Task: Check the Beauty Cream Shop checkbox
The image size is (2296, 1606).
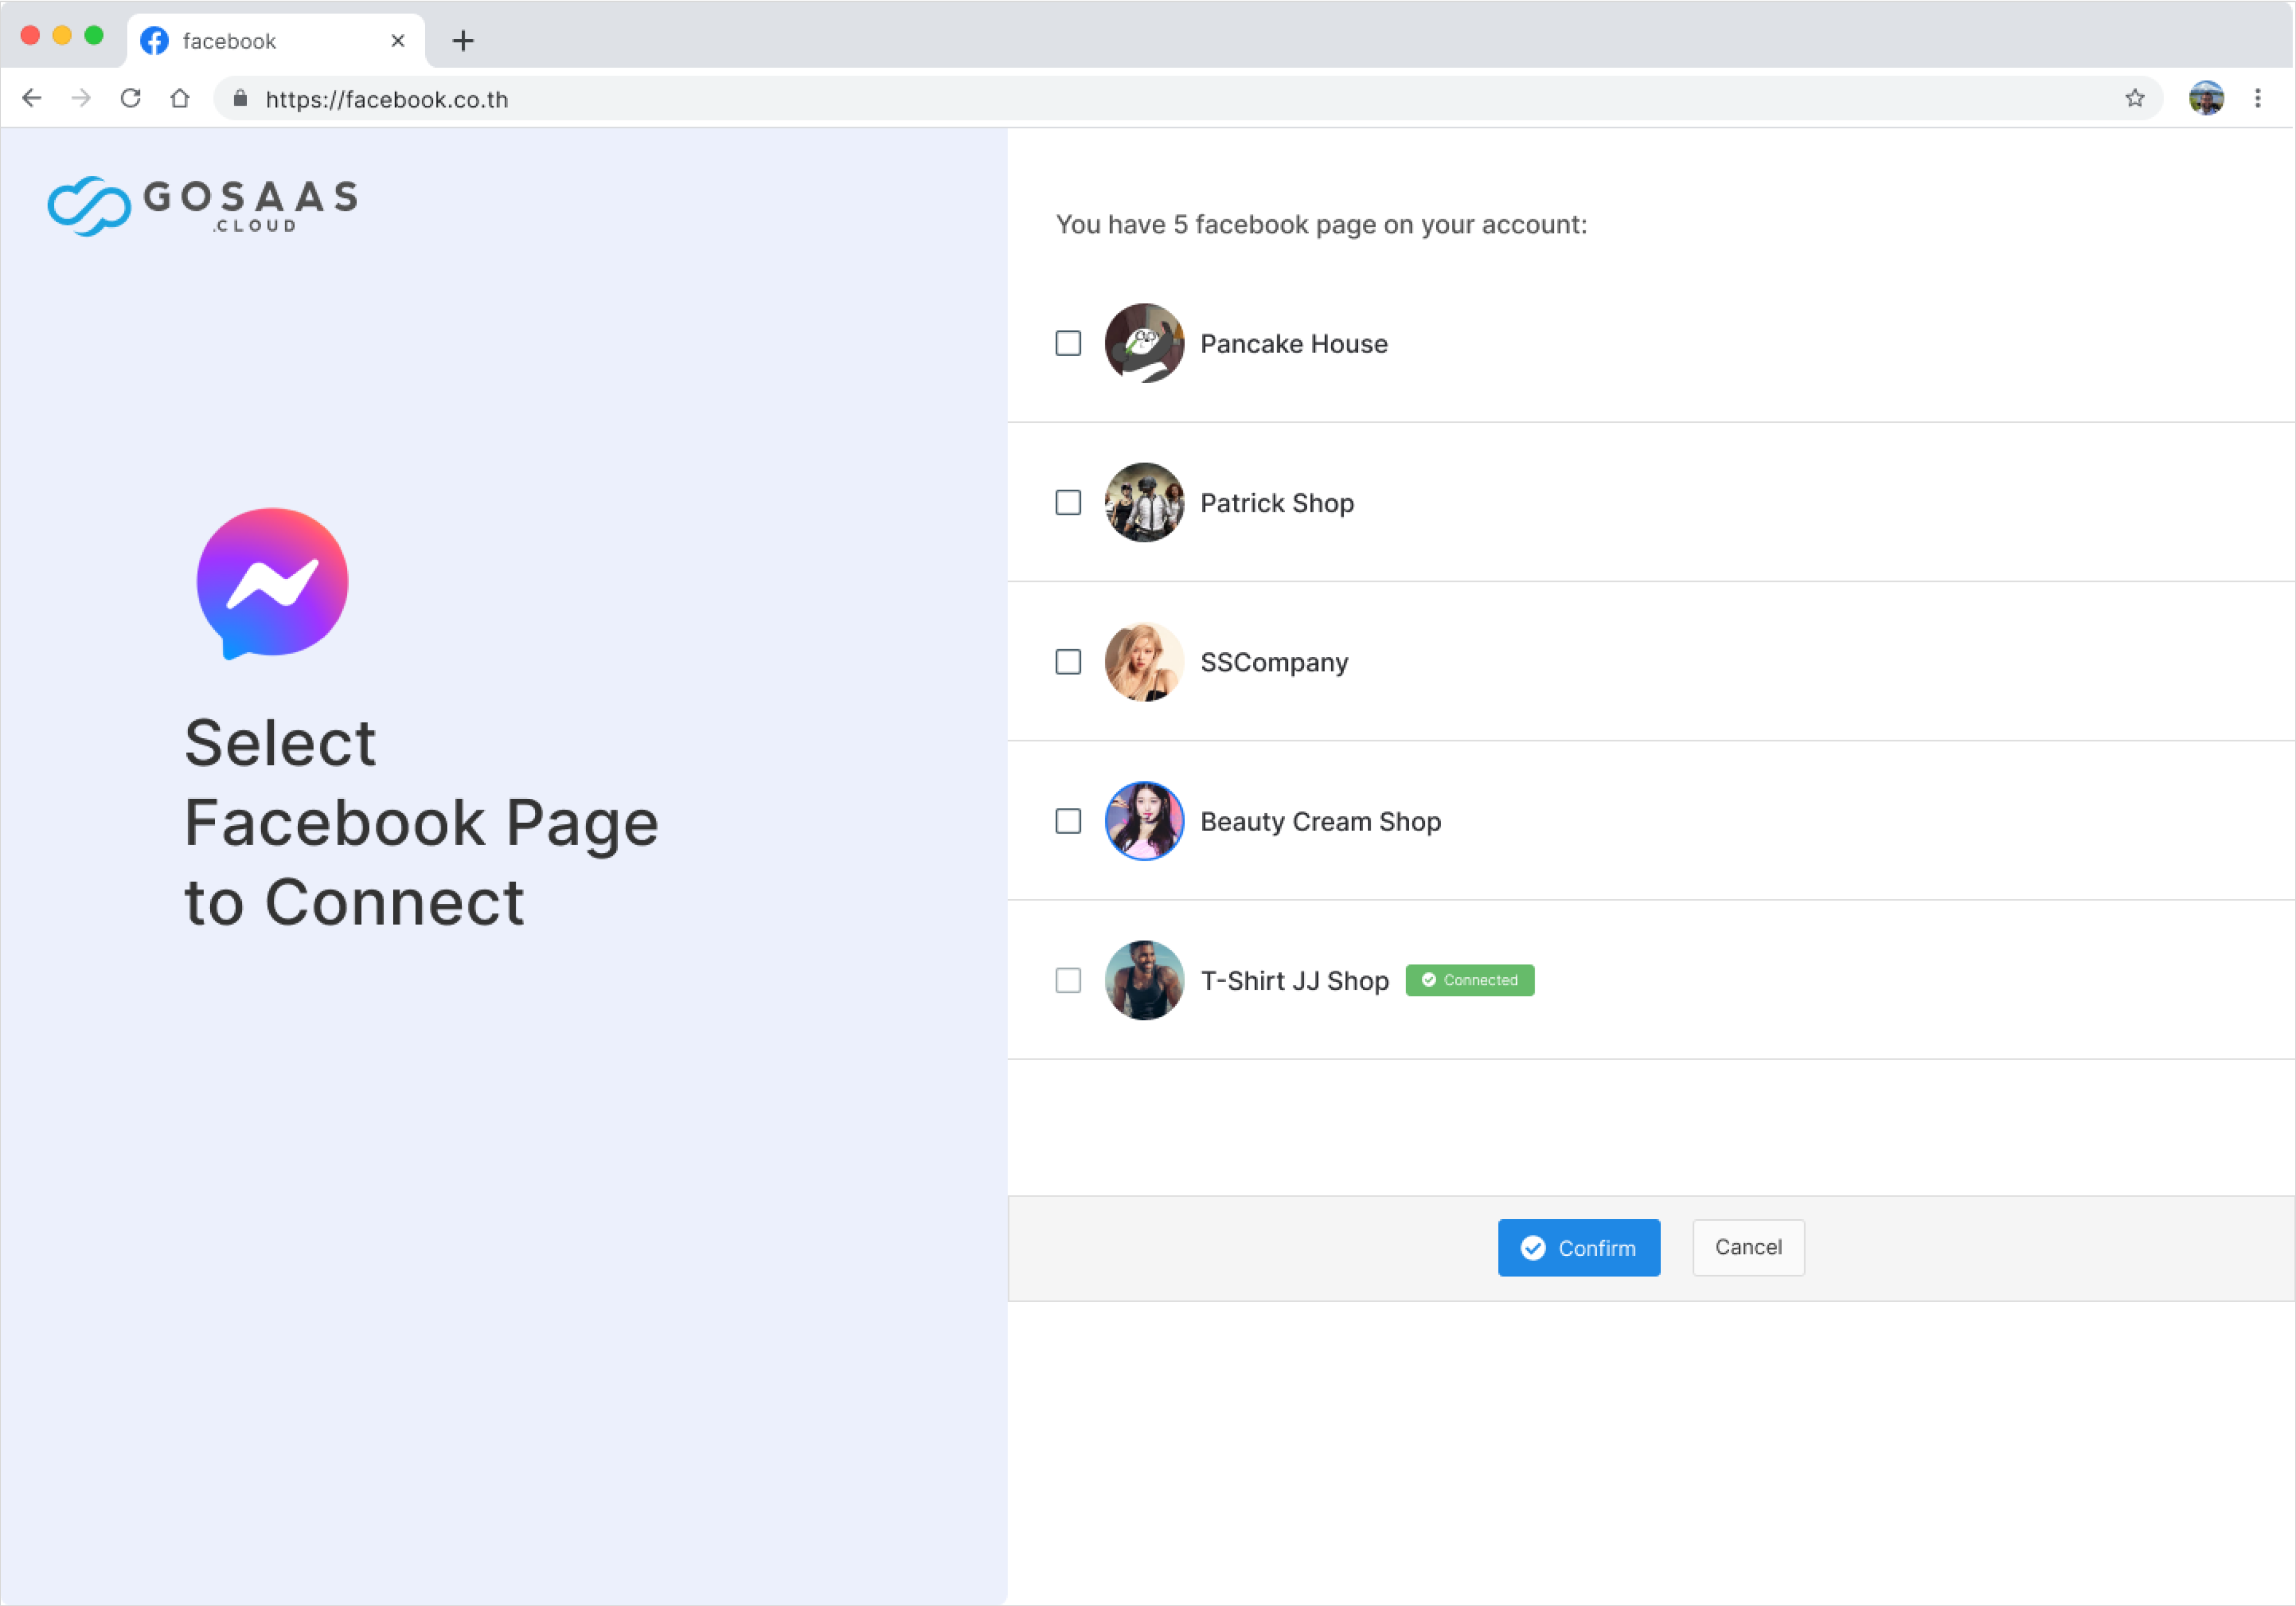Action: tap(1068, 821)
